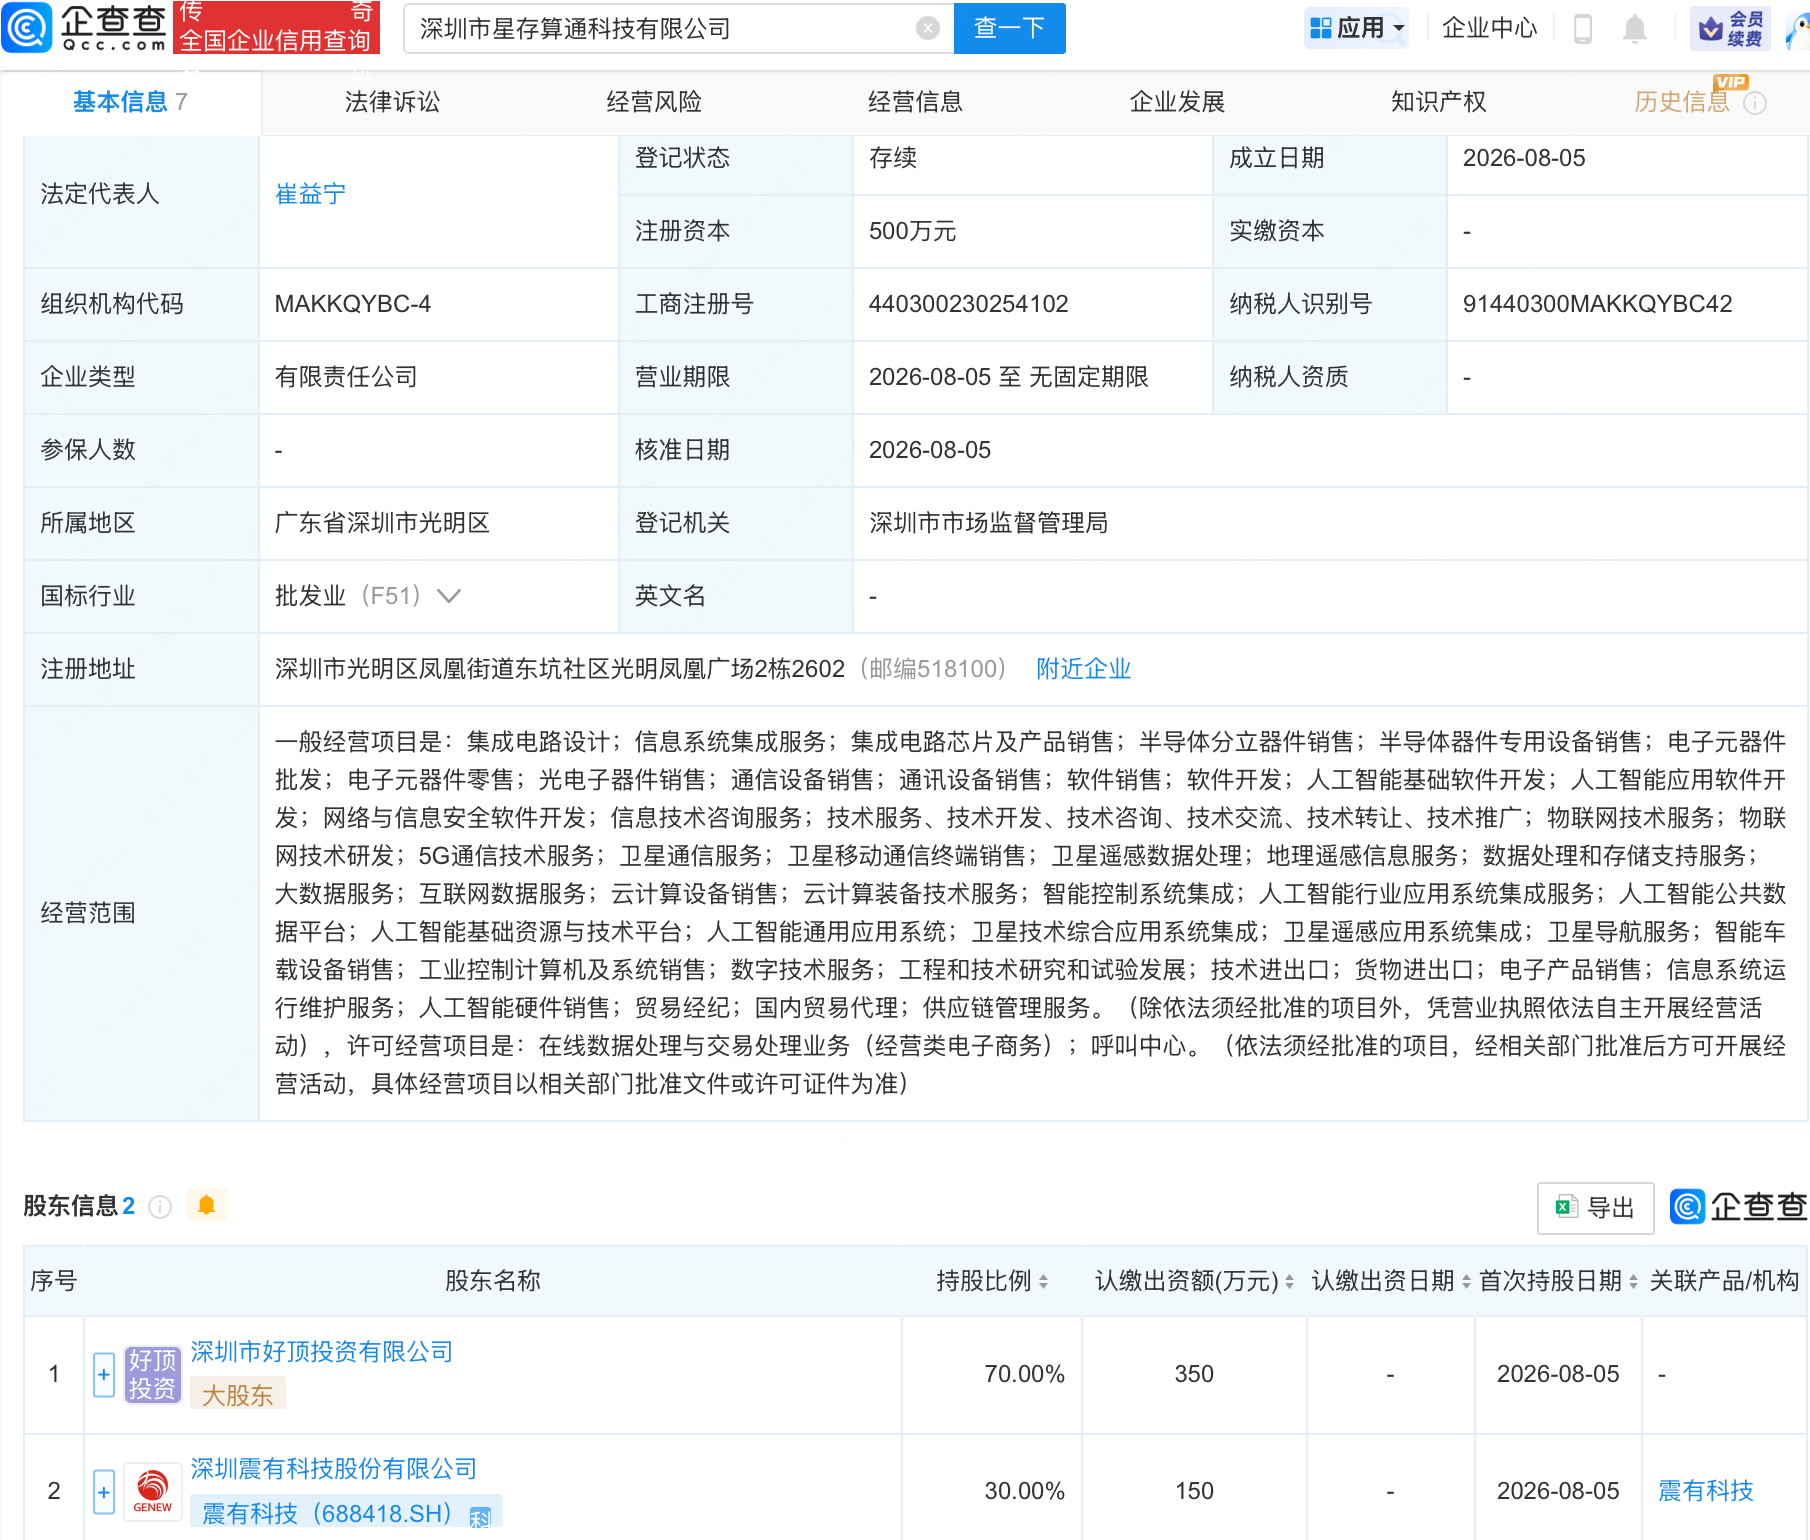Click the 科 badge after 688418.SH

[x=480, y=1516]
